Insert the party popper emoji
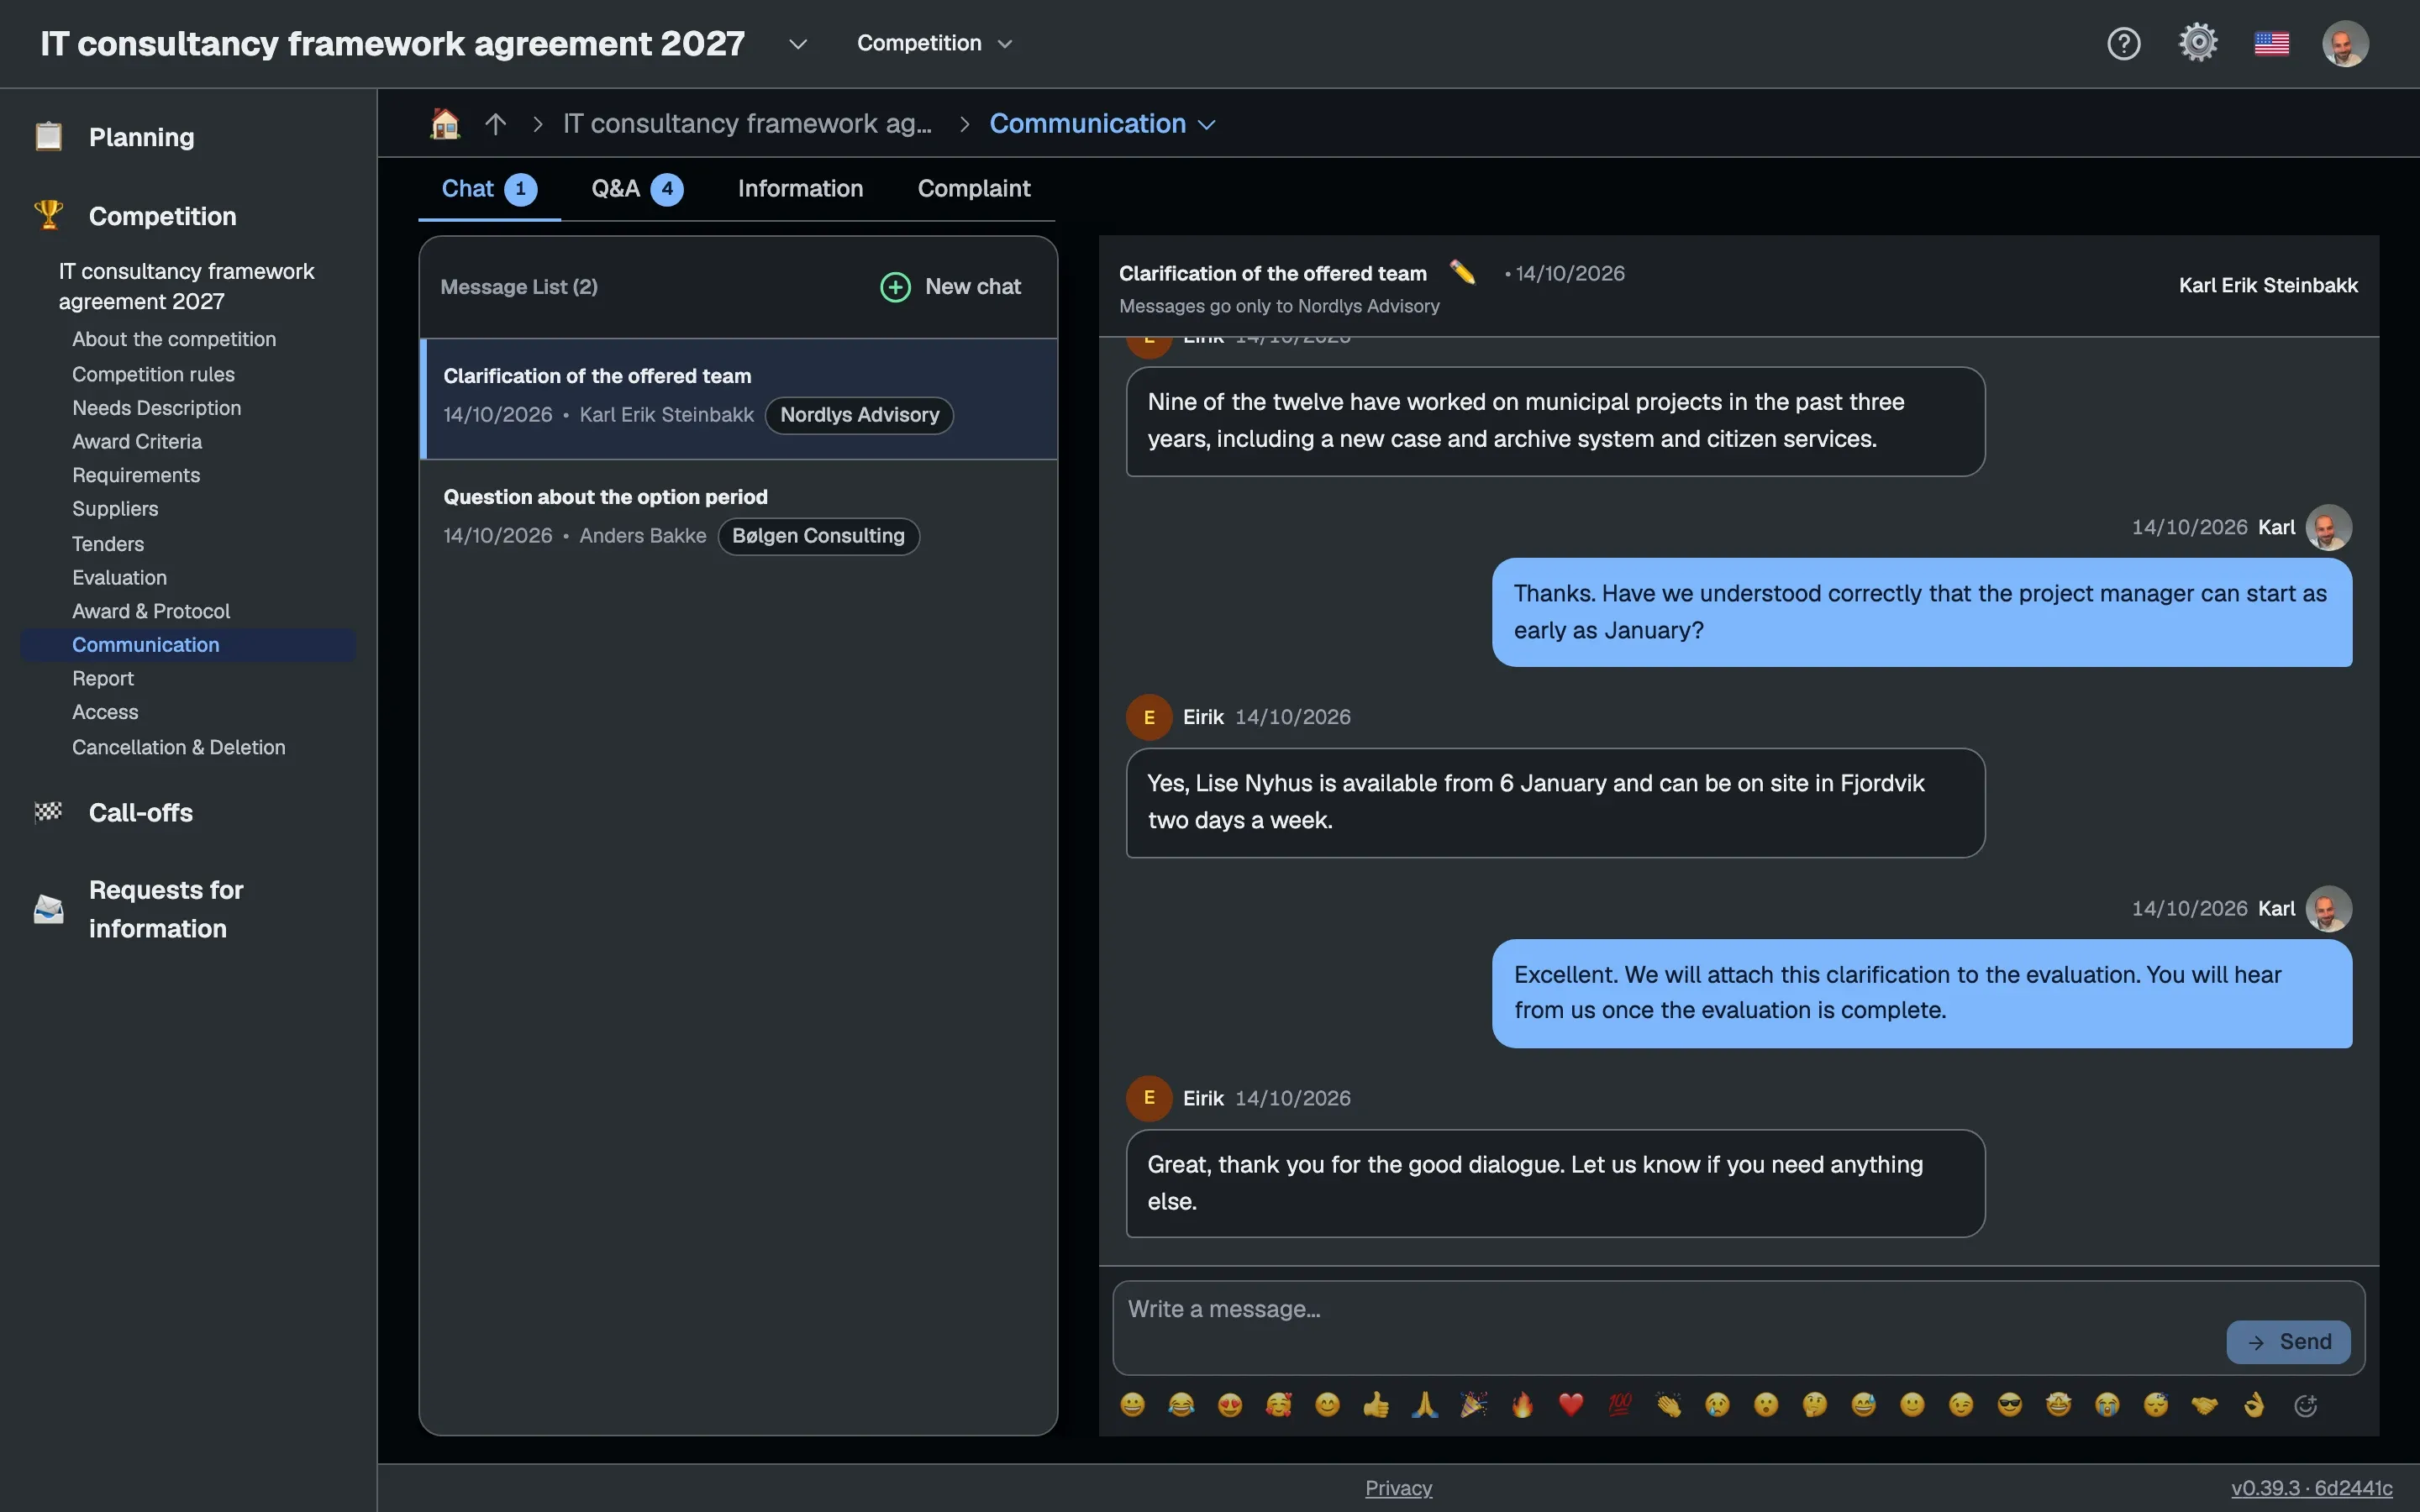The width and height of the screenshot is (2420, 1512). (1473, 1405)
